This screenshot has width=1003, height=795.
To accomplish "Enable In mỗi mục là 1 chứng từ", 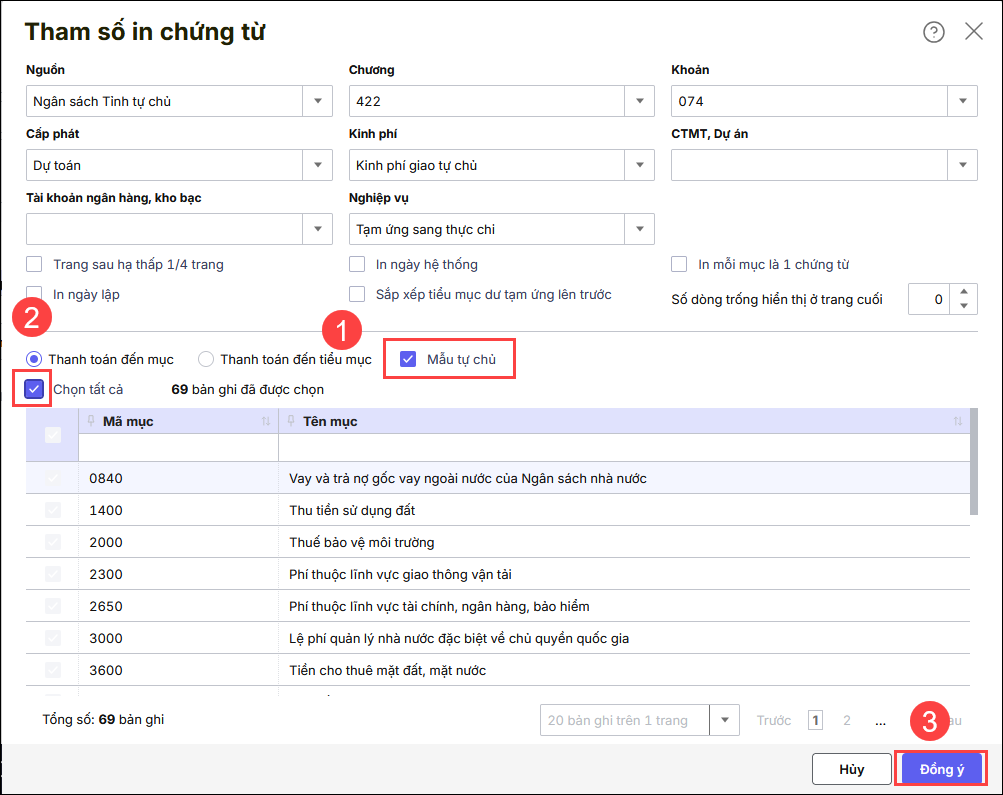I will pos(679,264).
